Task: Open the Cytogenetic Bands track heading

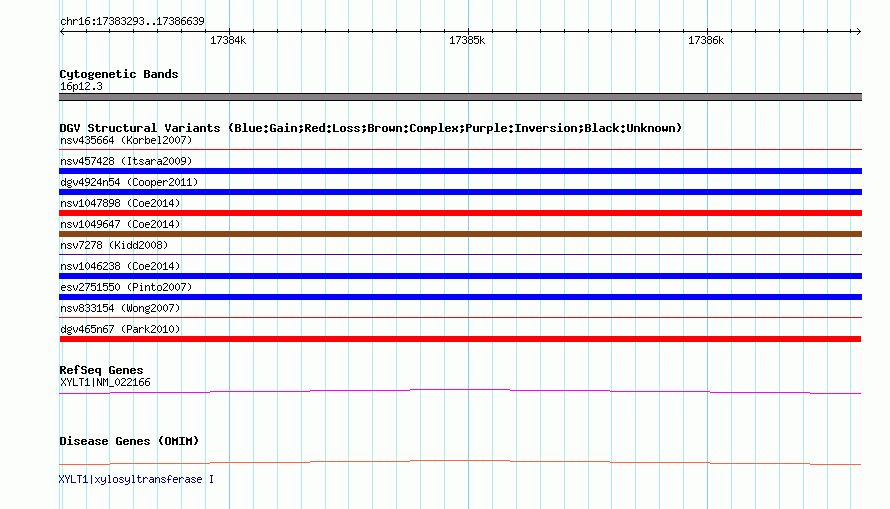Action: pos(119,74)
